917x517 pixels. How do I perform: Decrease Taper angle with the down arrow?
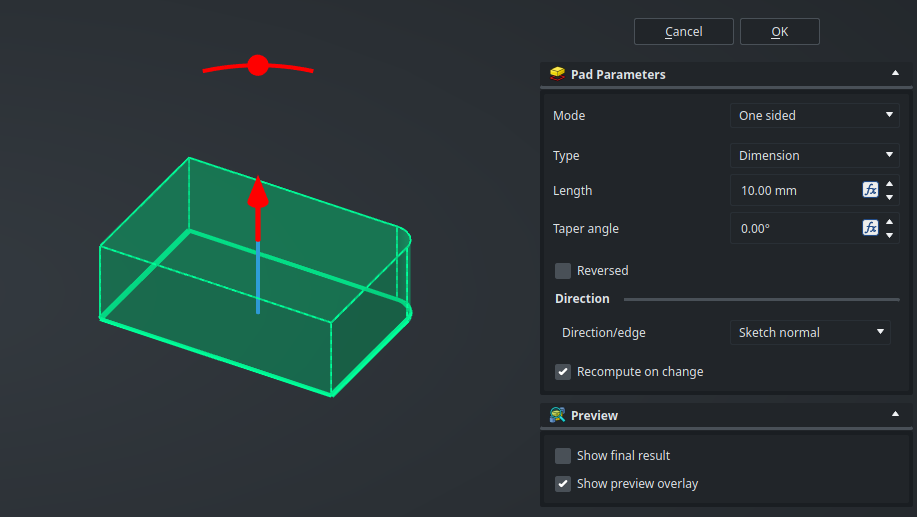point(889,235)
